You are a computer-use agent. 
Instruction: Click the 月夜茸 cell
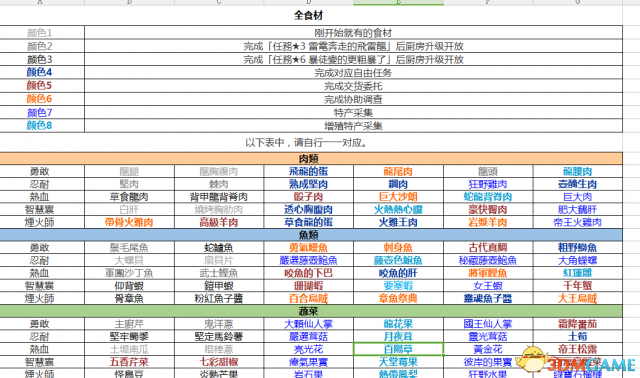pos(398,336)
